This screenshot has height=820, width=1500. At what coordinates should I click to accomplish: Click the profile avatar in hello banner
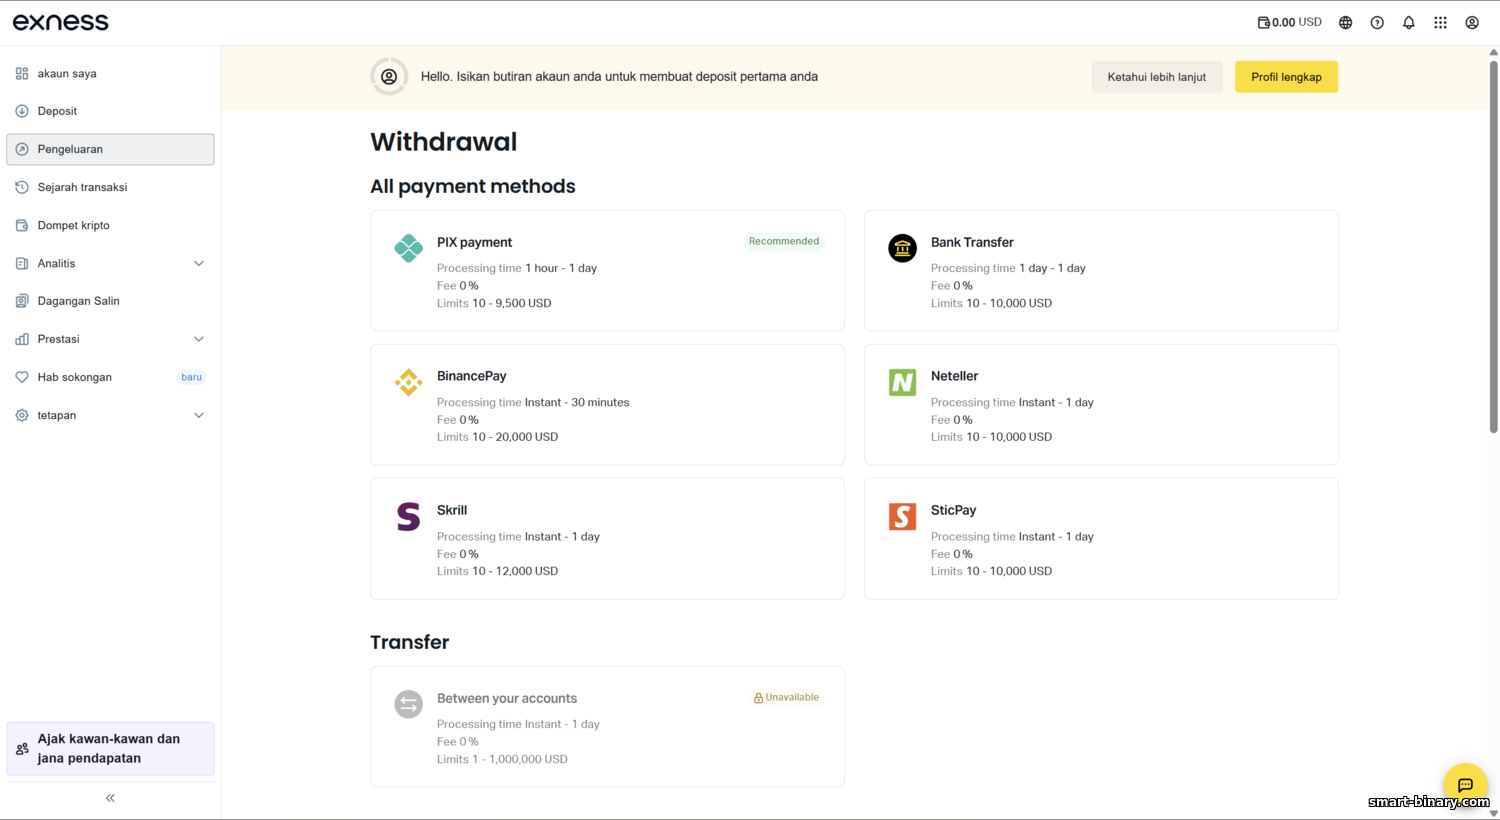tap(389, 77)
